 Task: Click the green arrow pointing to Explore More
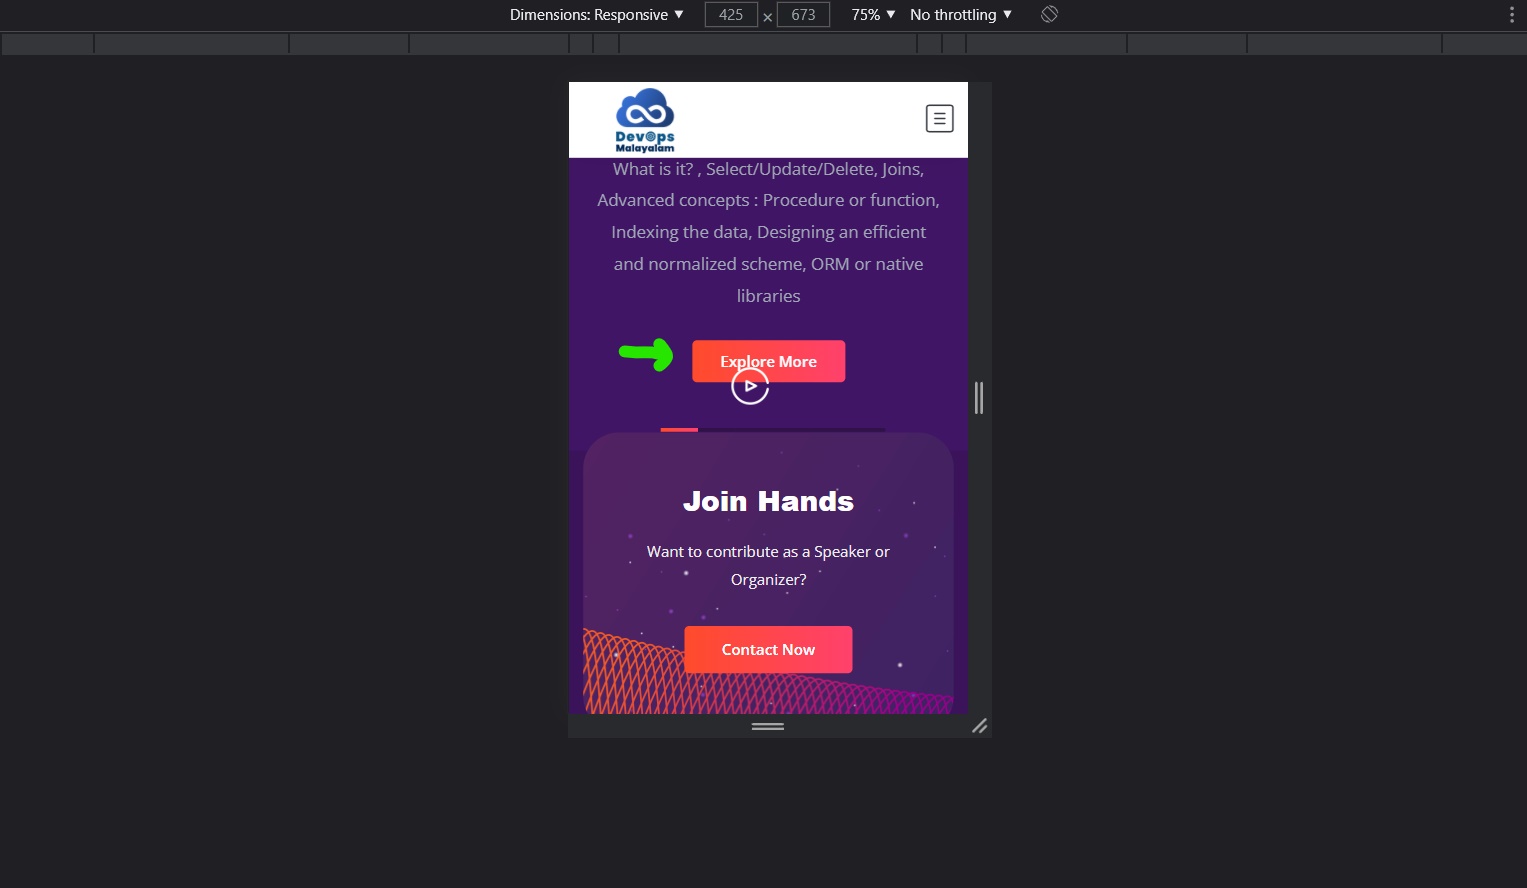645,354
